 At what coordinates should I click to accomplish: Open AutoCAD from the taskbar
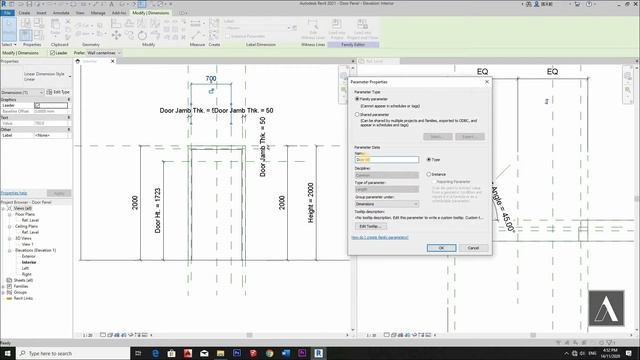coord(188,353)
